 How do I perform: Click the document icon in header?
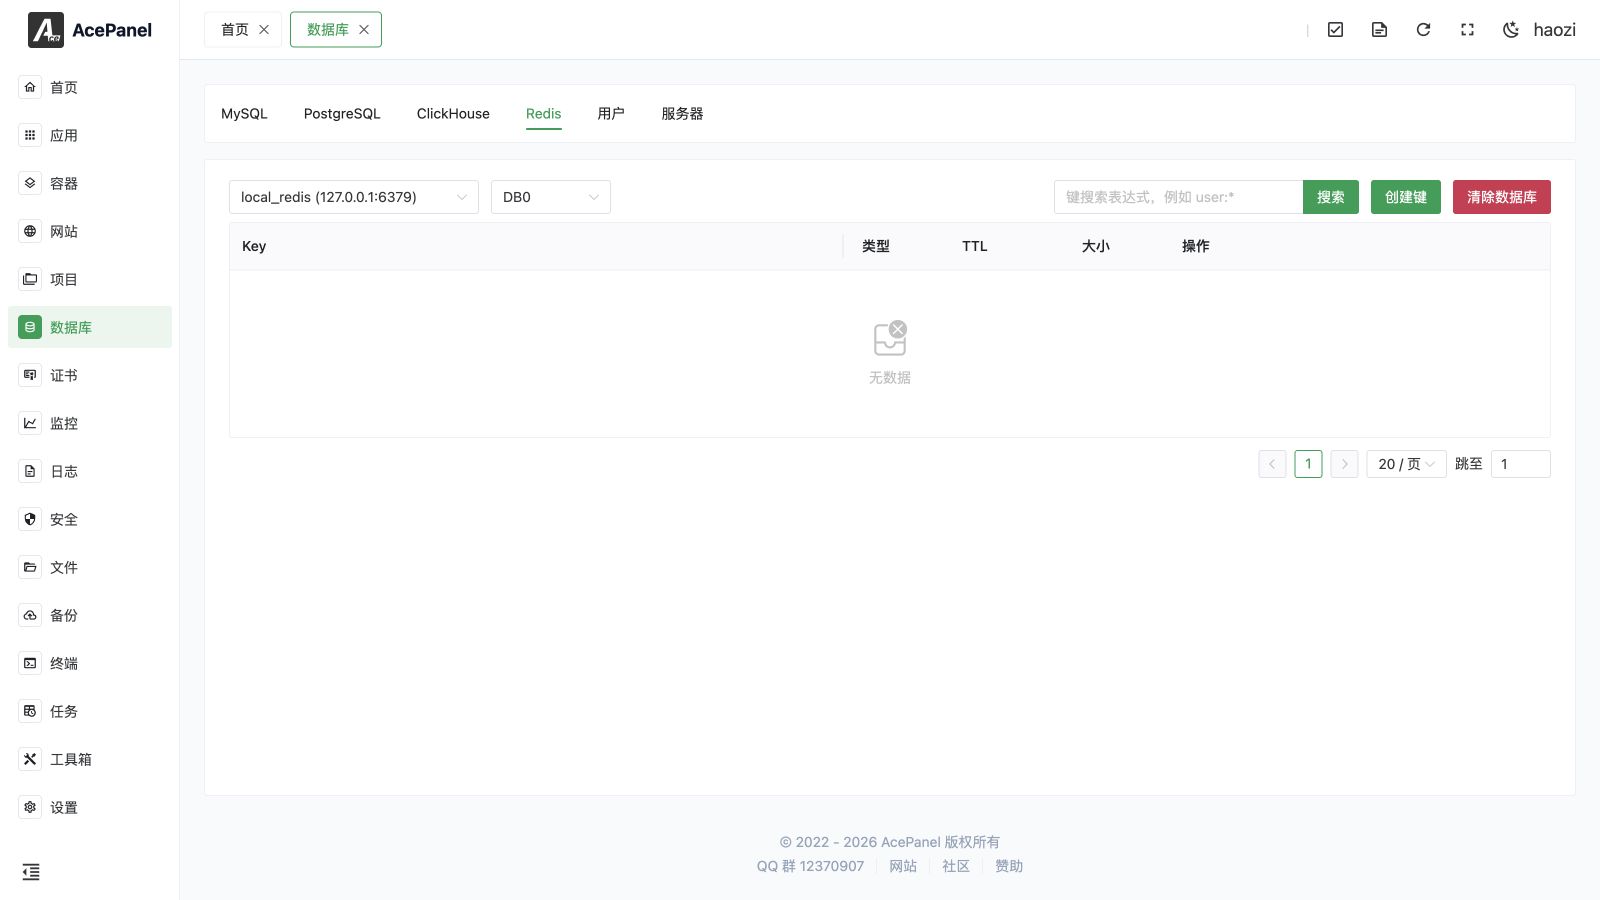tap(1379, 30)
